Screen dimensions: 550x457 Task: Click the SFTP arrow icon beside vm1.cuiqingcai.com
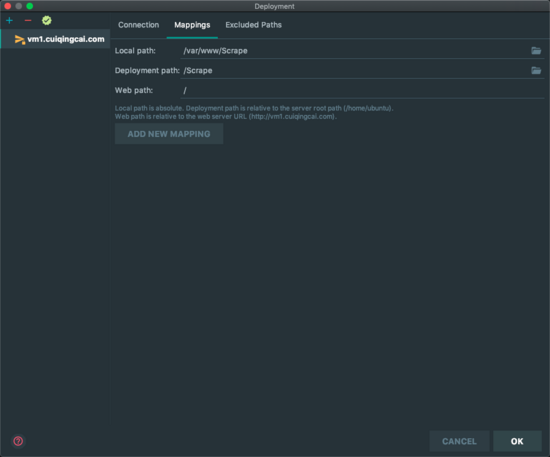[x=20, y=40]
